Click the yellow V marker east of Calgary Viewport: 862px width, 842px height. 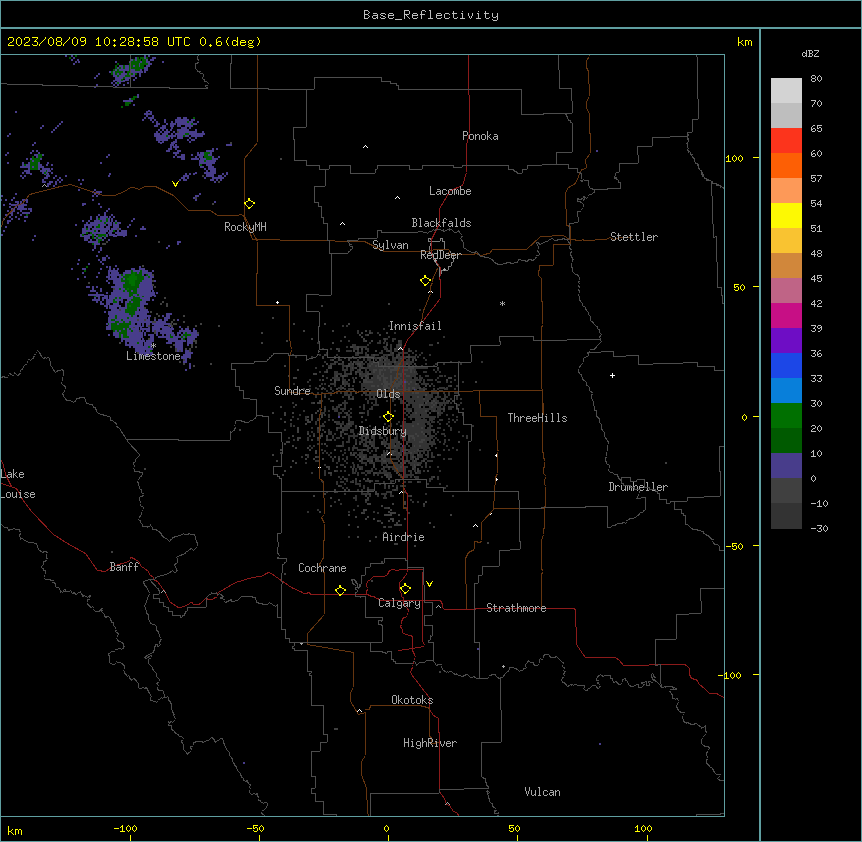[429, 584]
